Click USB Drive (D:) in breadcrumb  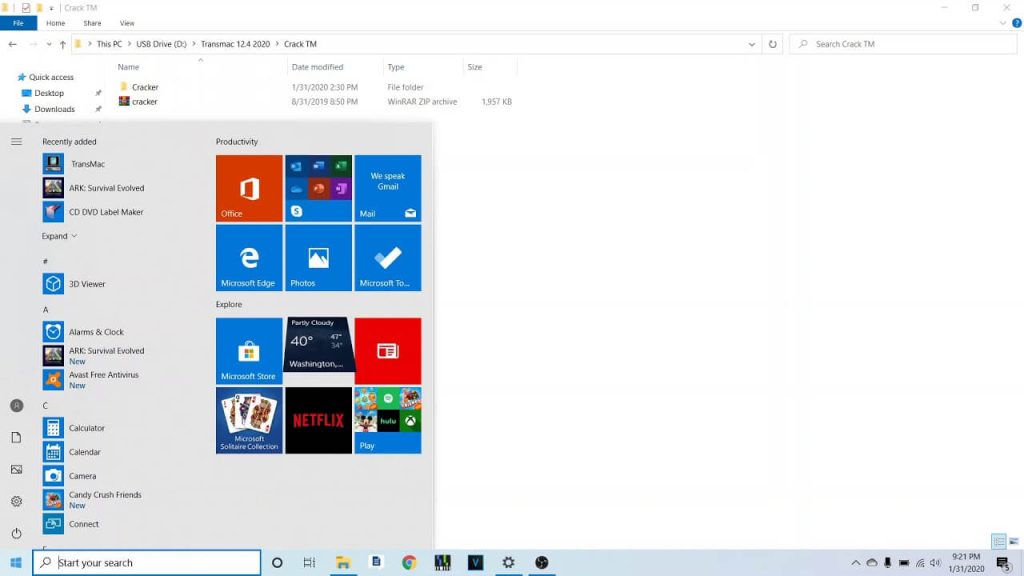tap(161, 44)
